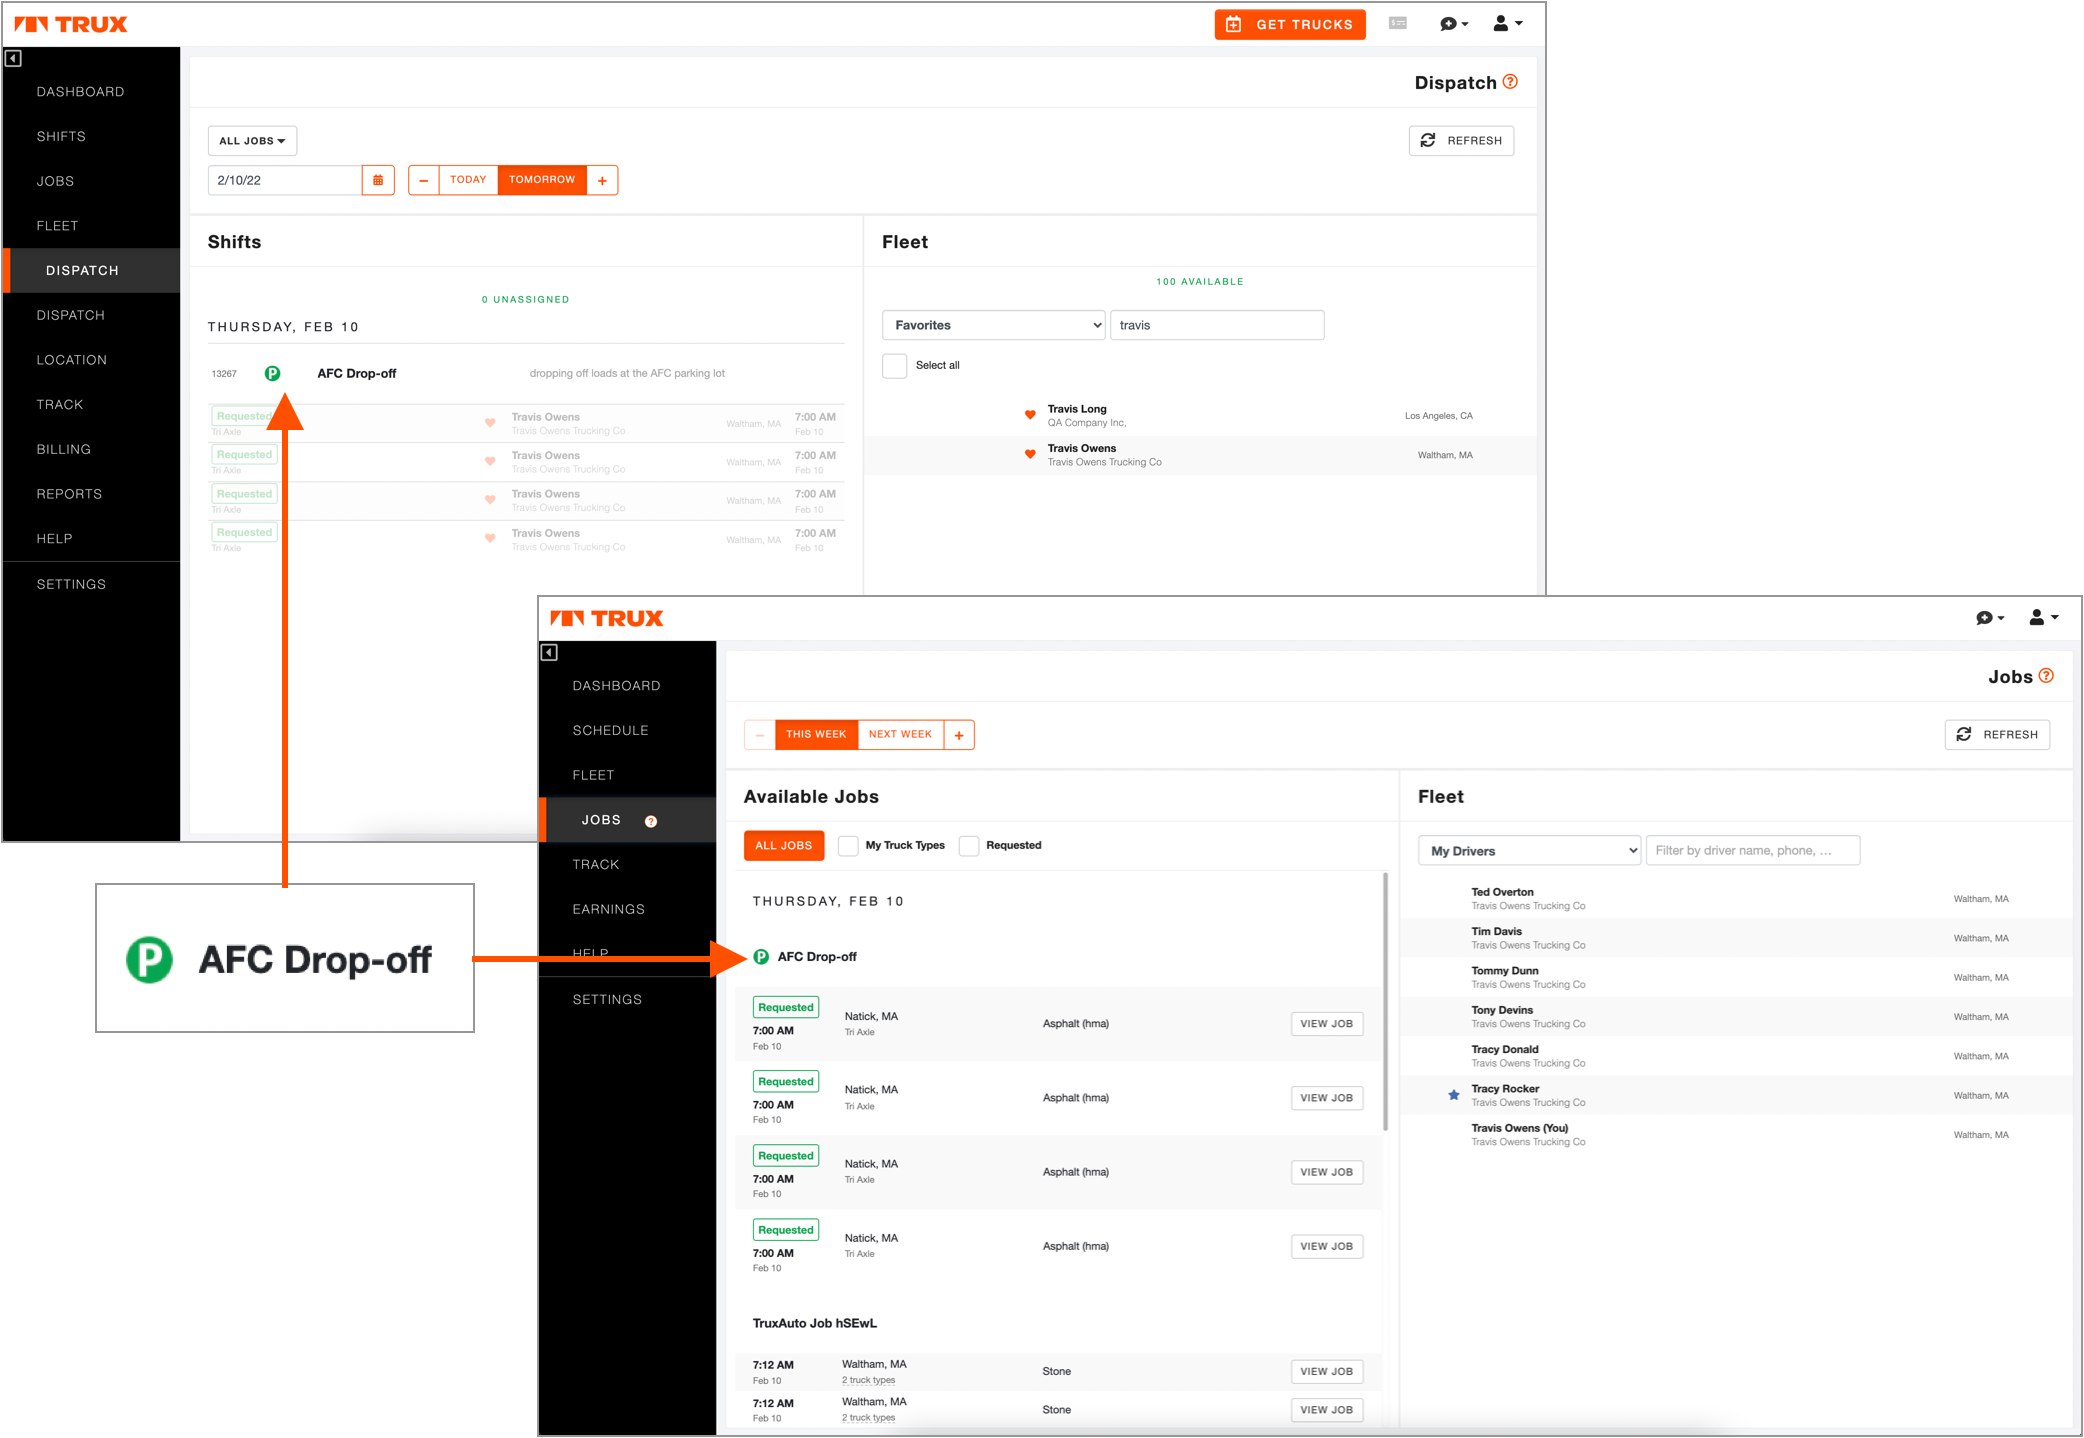Select driver Tim Davis in Fleet list
Image resolution: width=2084 pixels, height=1438 pixels.
click(1736, 938)
